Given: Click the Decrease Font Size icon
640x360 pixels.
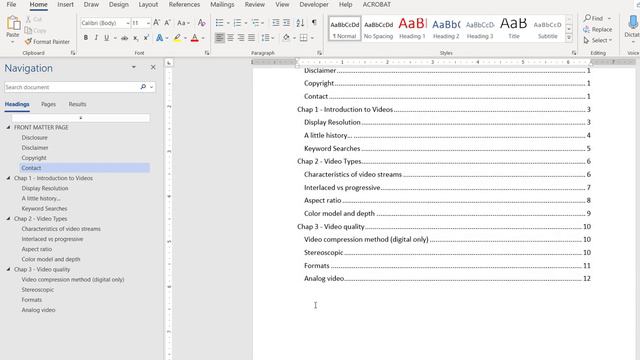Looking at the screenshot, I should click(167, 23).
